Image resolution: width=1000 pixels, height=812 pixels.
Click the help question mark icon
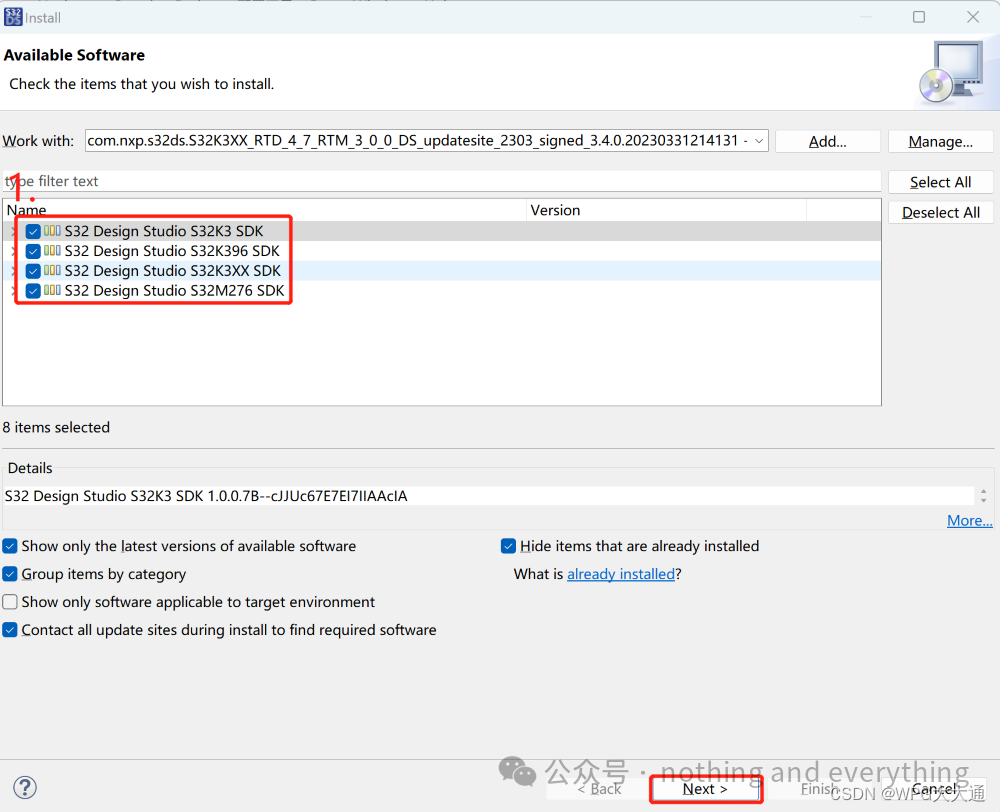(25, 787)
